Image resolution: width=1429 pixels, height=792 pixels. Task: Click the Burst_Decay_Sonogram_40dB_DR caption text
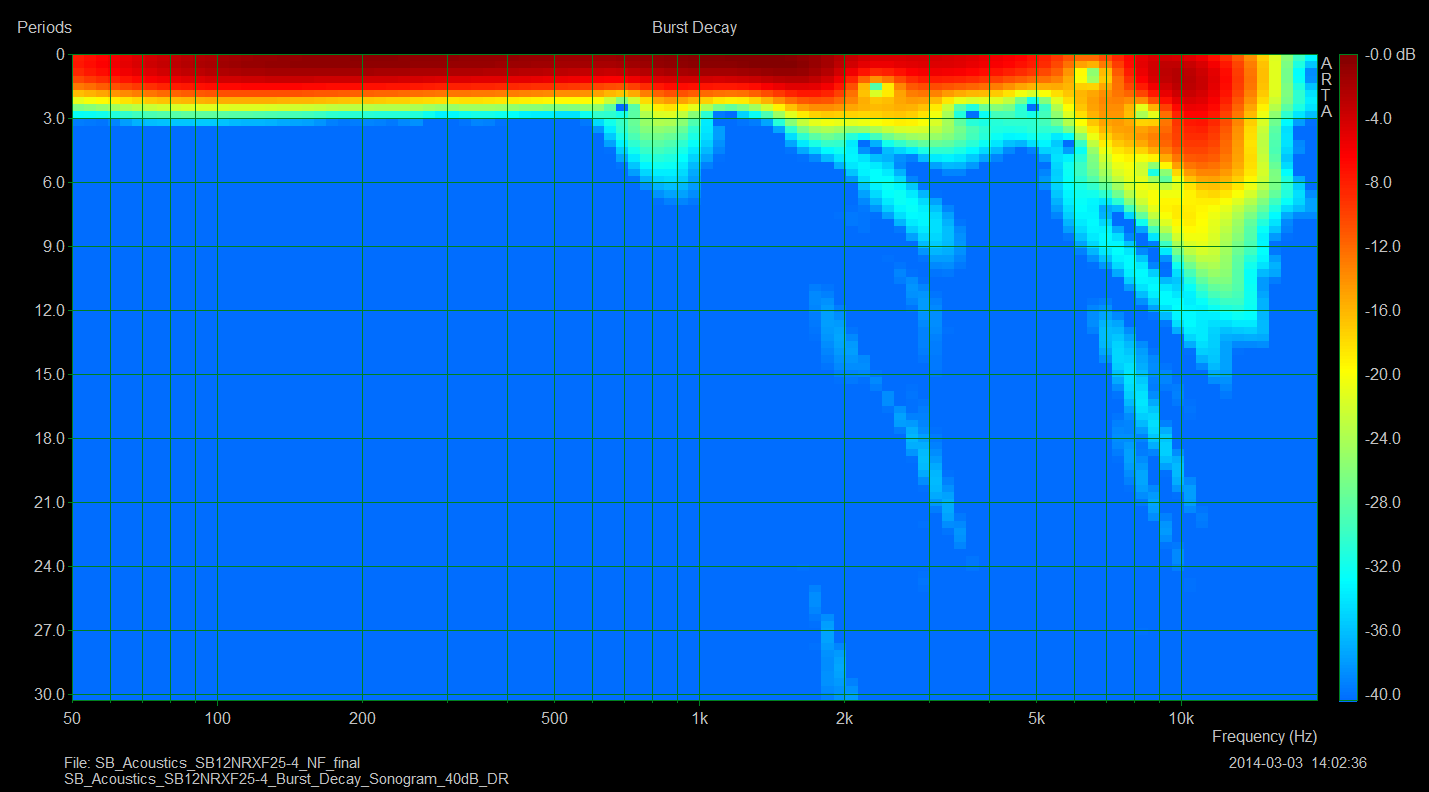tap(286, 779)
